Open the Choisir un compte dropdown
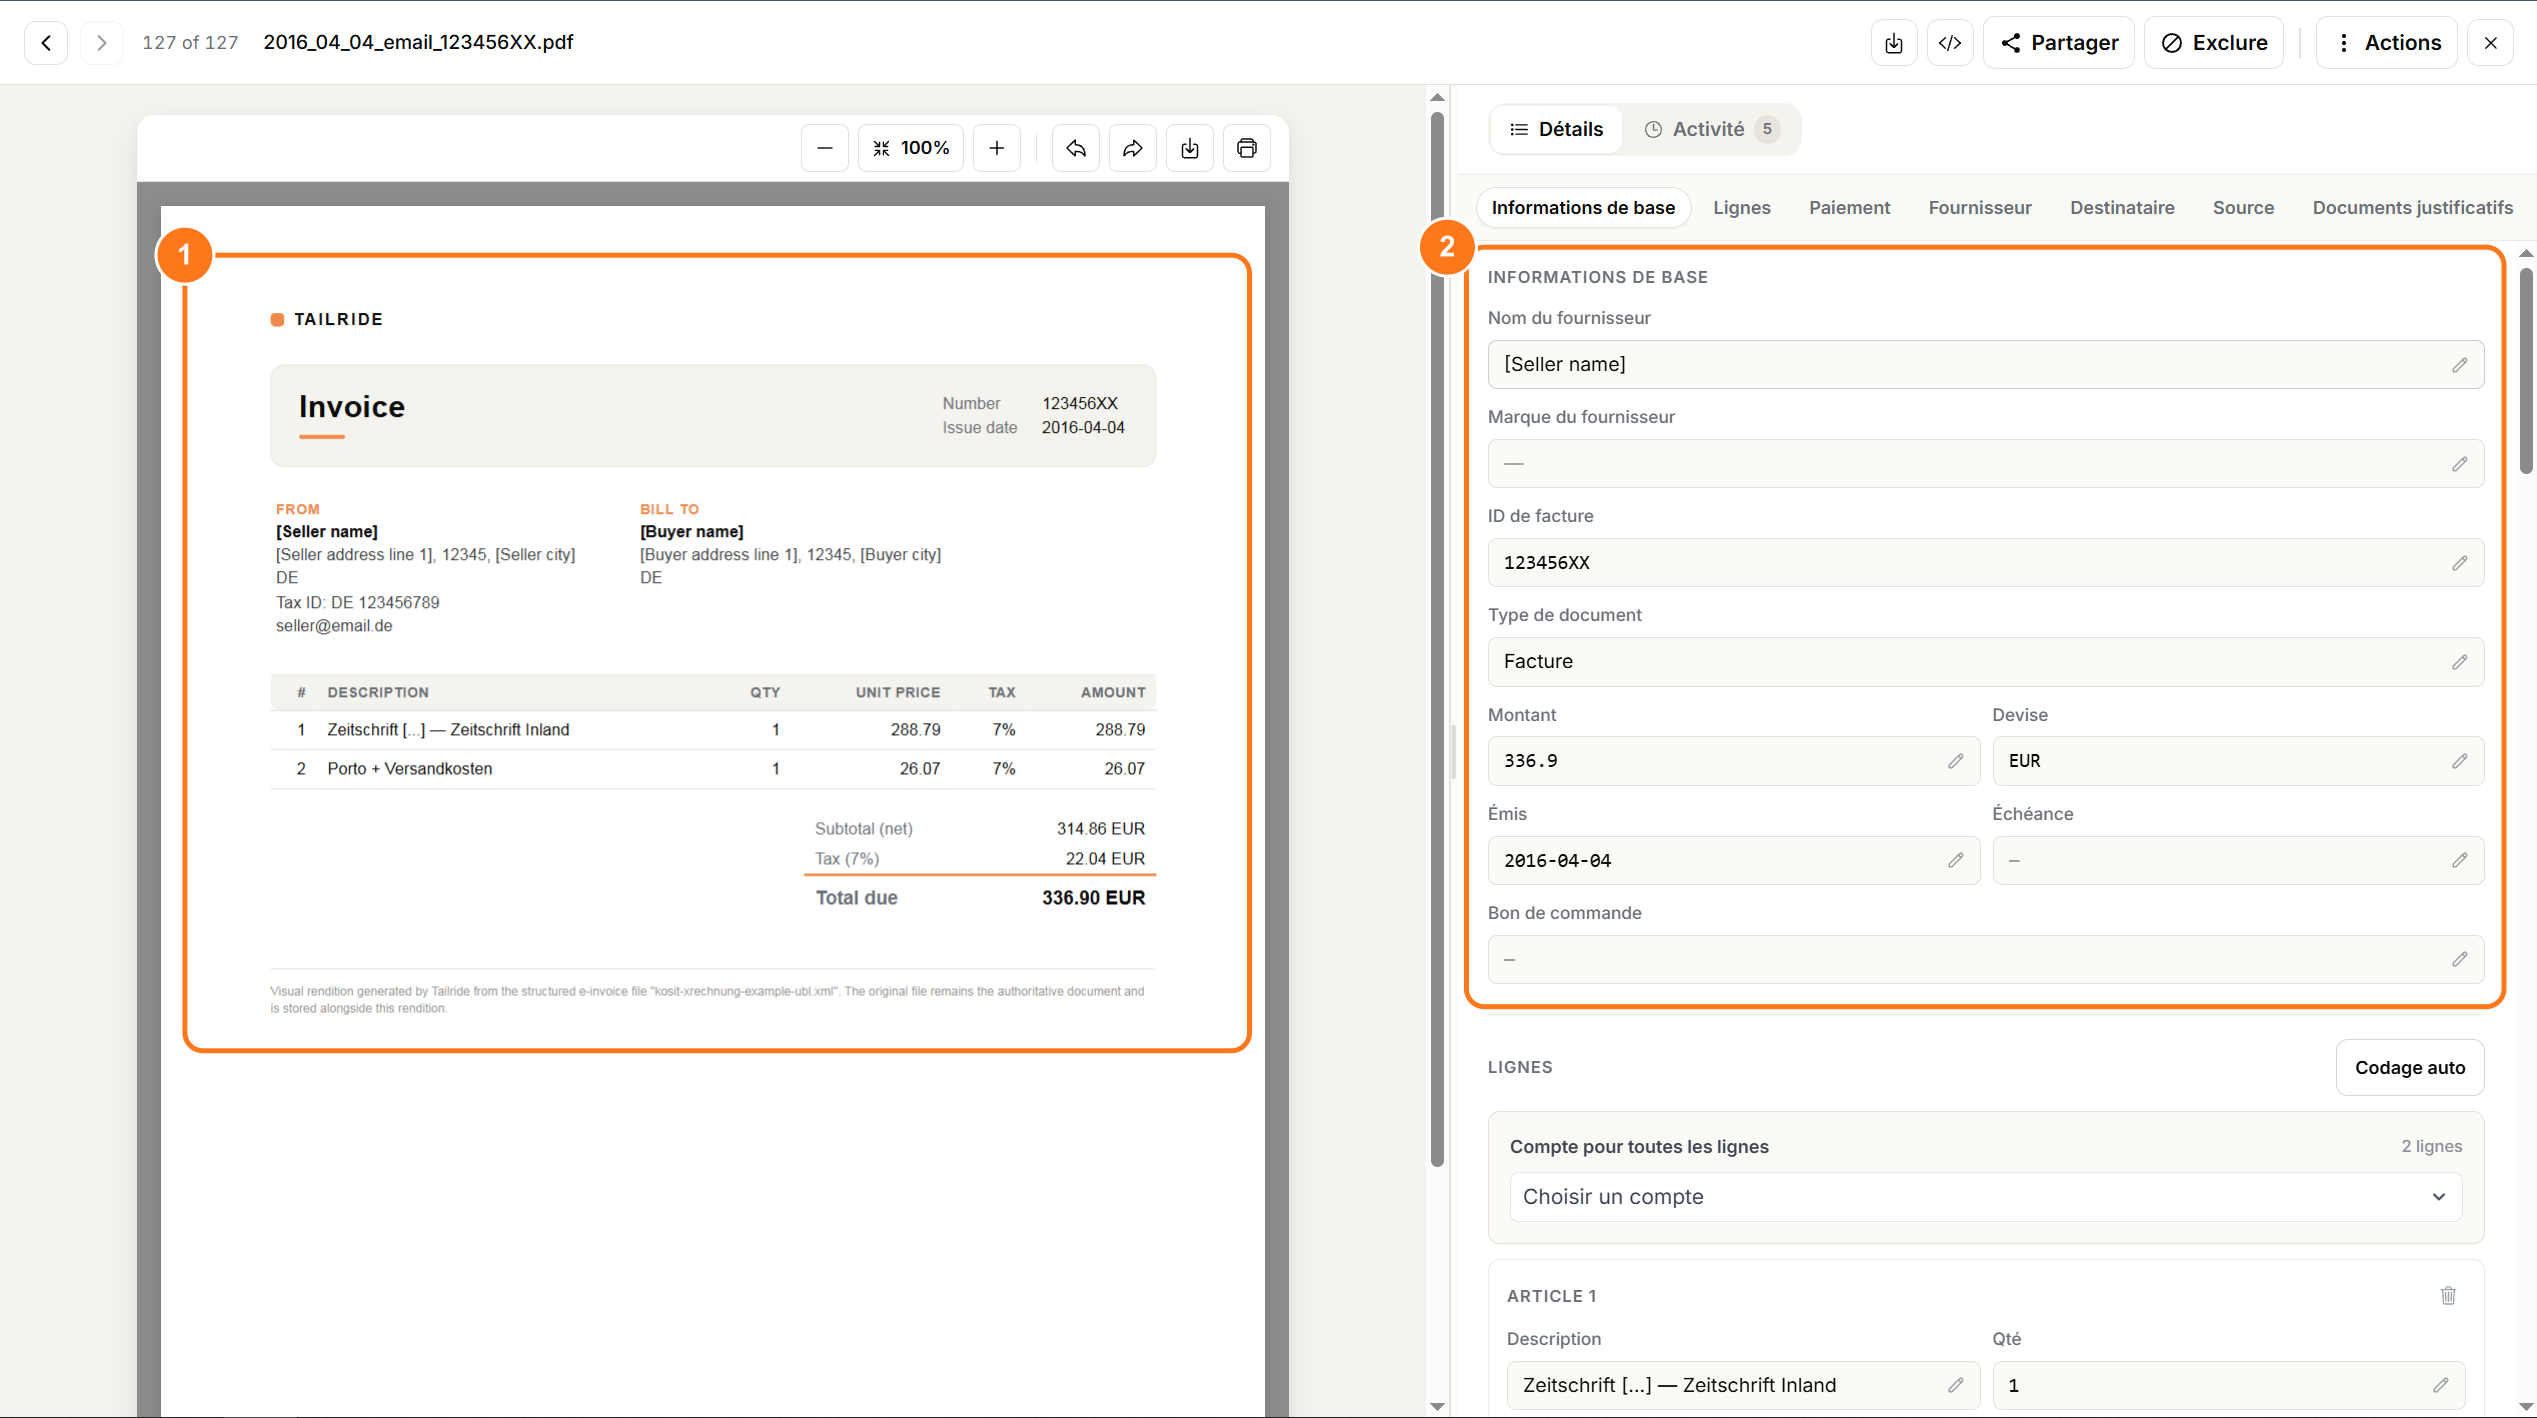The image size is (2537, 1418). pyautogui.click(x=1985, y=1197)
